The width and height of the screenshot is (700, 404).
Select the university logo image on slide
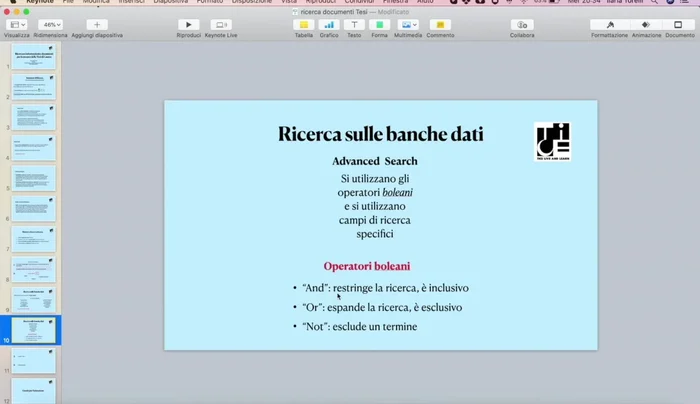[553, 142]
